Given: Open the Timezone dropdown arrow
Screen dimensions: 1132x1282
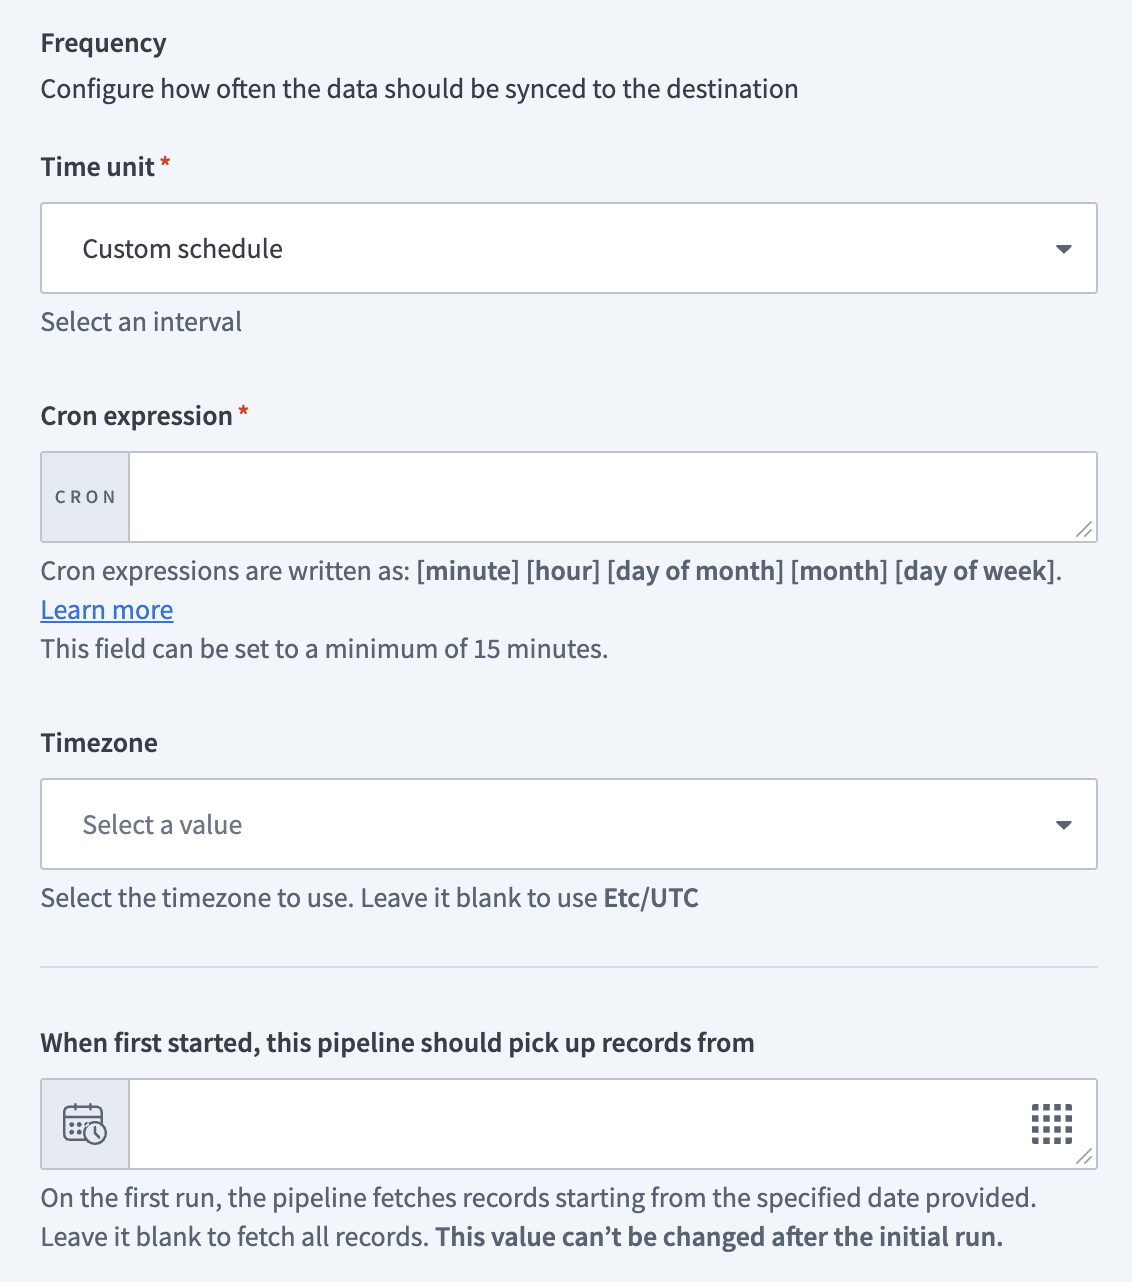Looking at the screenshot, I should [1063, 825].
